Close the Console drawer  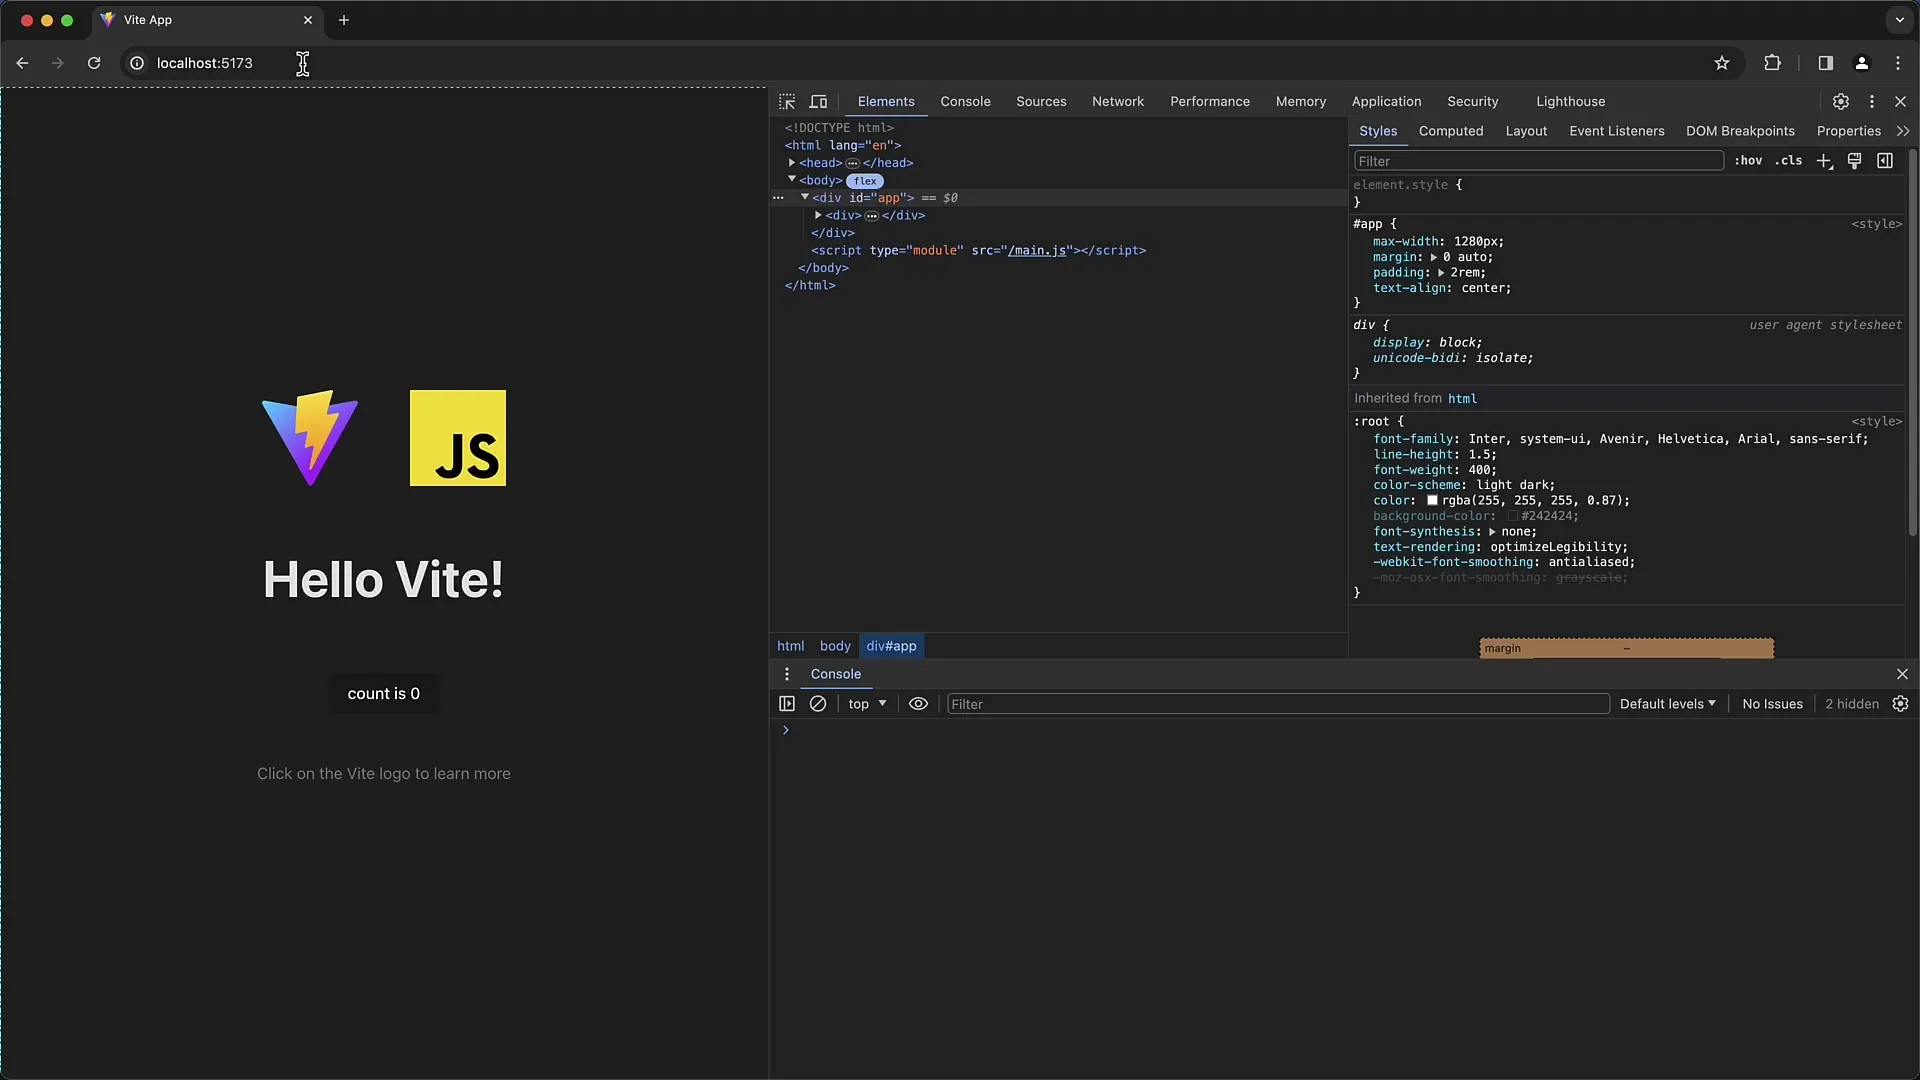(x=1902, y=674)
